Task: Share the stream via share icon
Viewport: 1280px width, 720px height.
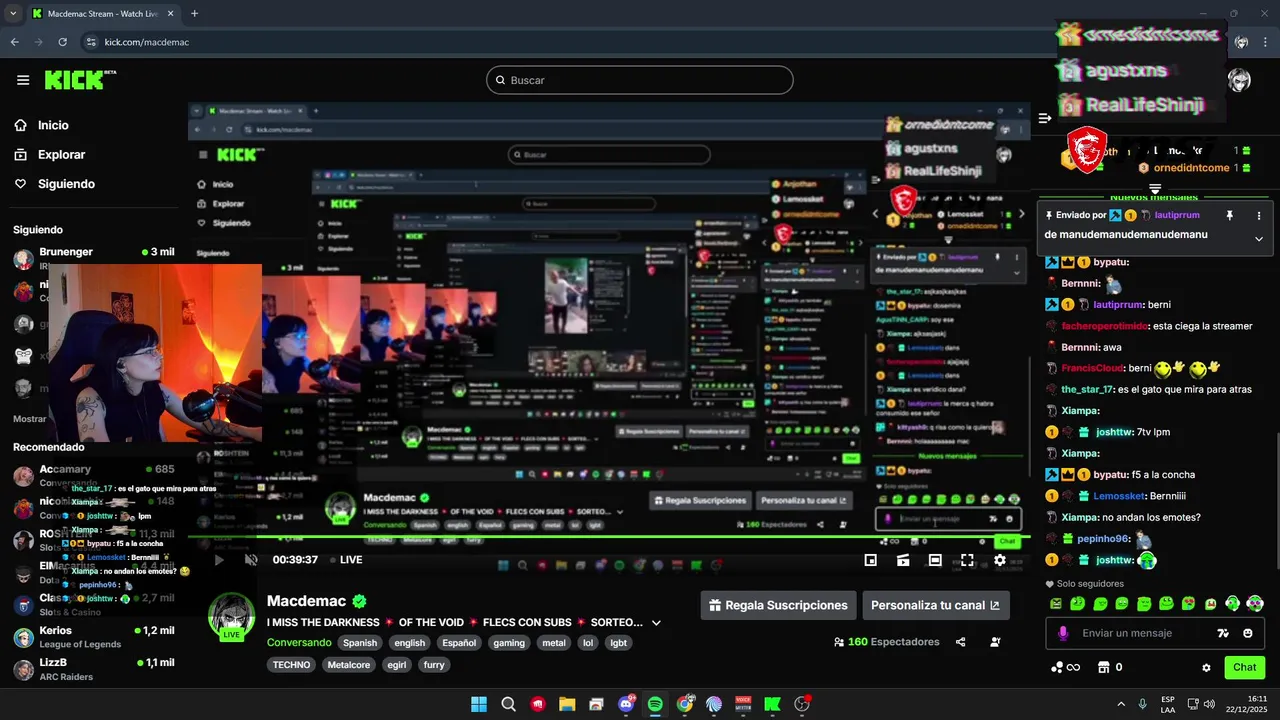Action: tap(961, 642)
